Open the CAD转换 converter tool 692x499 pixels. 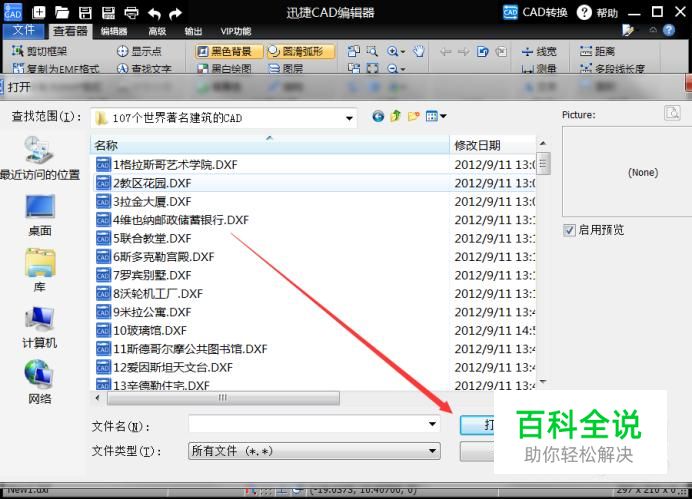[x=535, y=12]
